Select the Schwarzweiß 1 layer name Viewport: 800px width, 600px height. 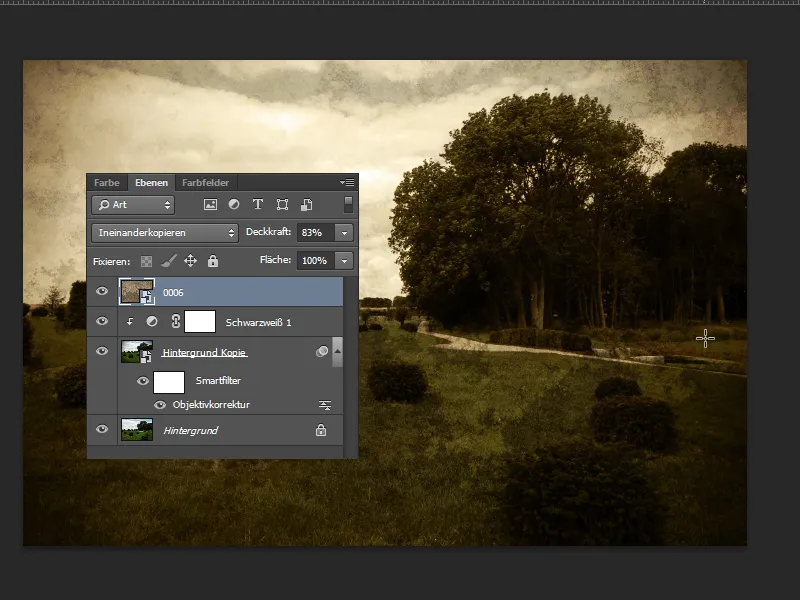258,322
